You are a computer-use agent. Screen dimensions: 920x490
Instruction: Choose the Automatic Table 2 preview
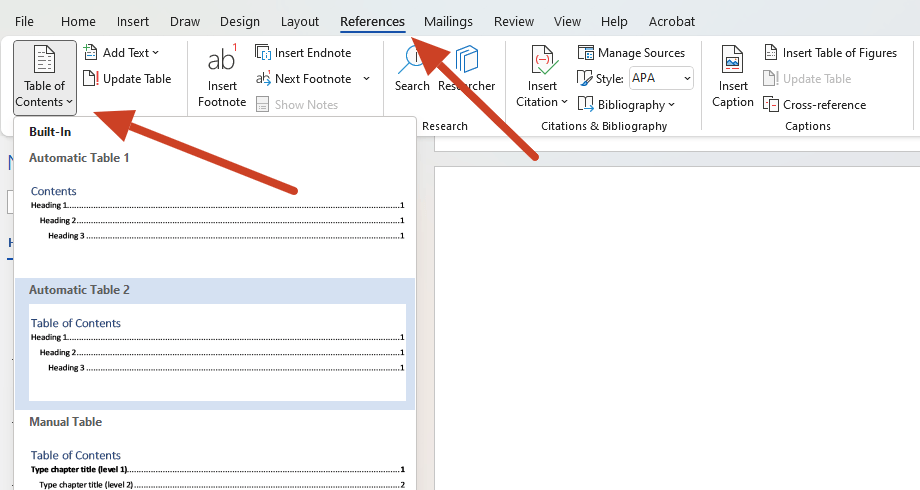(215, 344)
